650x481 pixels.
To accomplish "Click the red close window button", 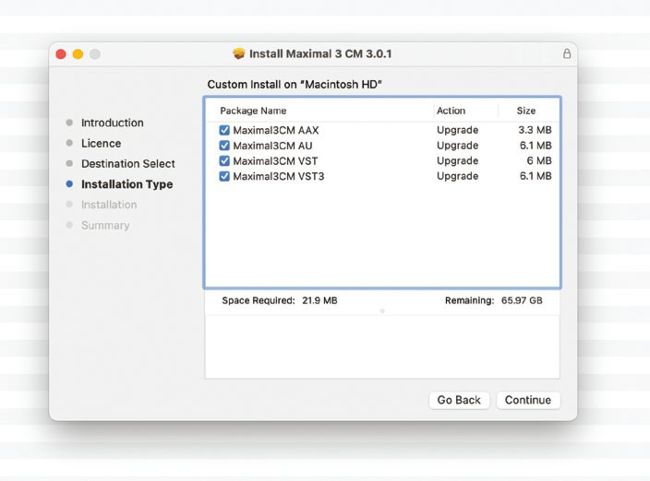I will (x=61, y=53).
